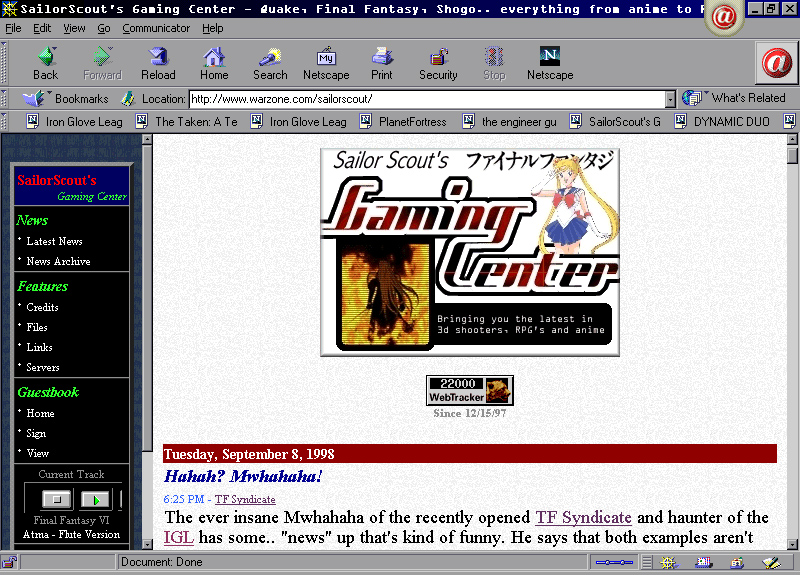This screenshot has height=575, width=800.
Task: Open the Communicator menu
Action: (156, 28)
